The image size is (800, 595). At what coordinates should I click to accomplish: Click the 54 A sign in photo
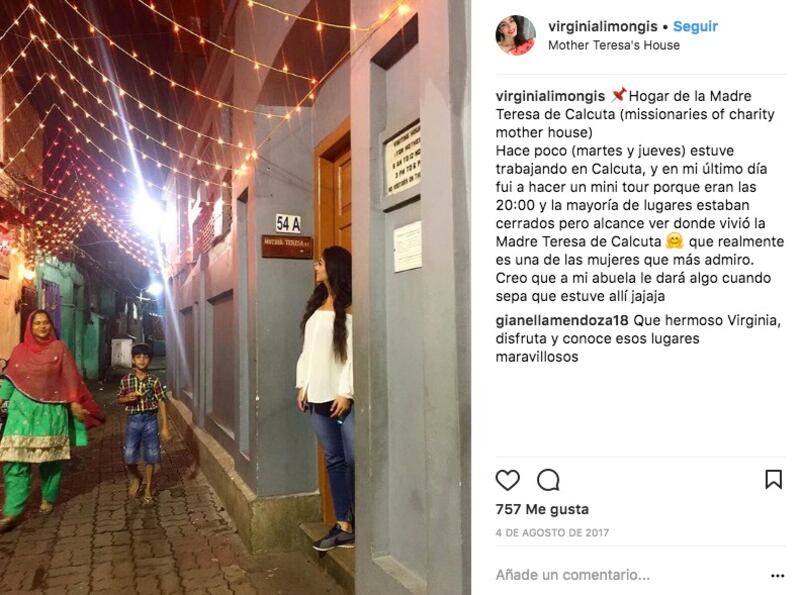click(x=288, y=224)
